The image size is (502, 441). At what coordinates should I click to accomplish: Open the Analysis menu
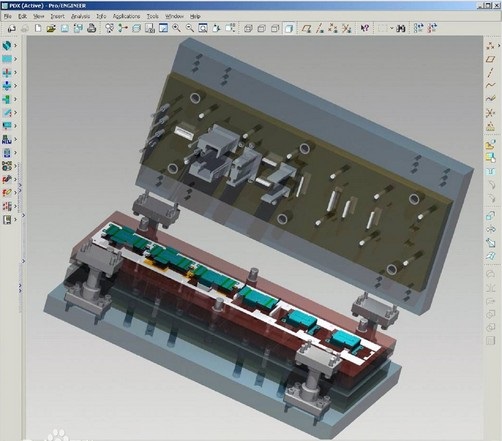(80, 16)
